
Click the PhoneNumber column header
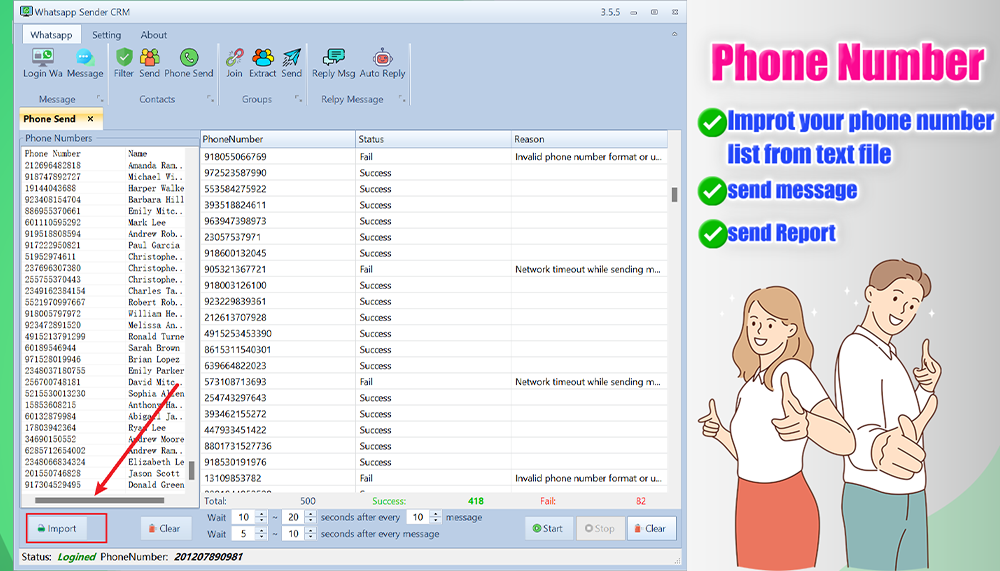coord(277,139)
